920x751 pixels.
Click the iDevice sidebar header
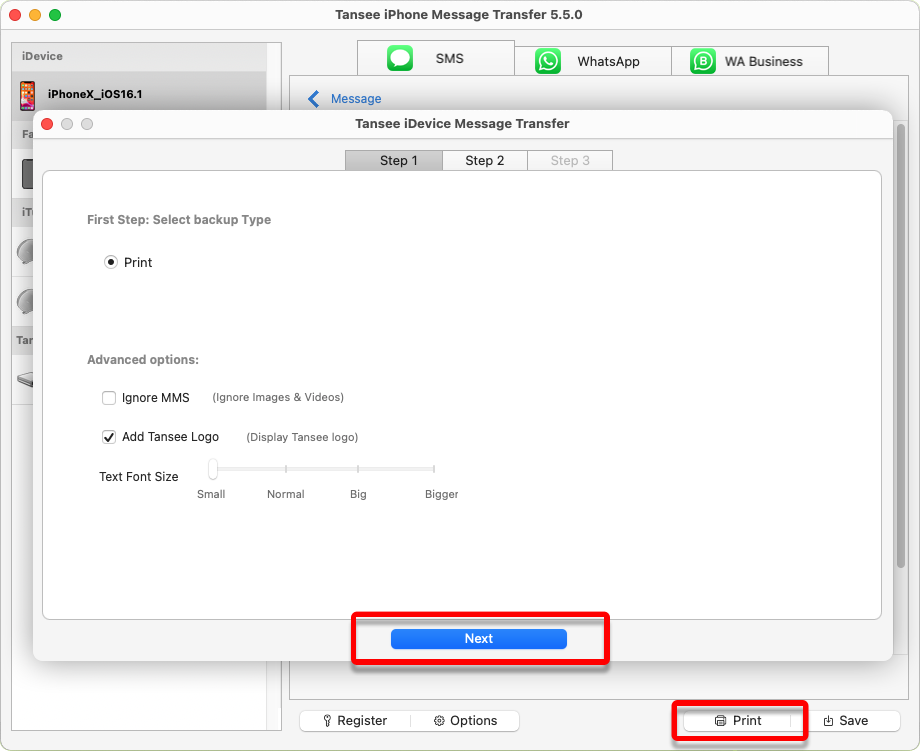[x=139, y=56]
